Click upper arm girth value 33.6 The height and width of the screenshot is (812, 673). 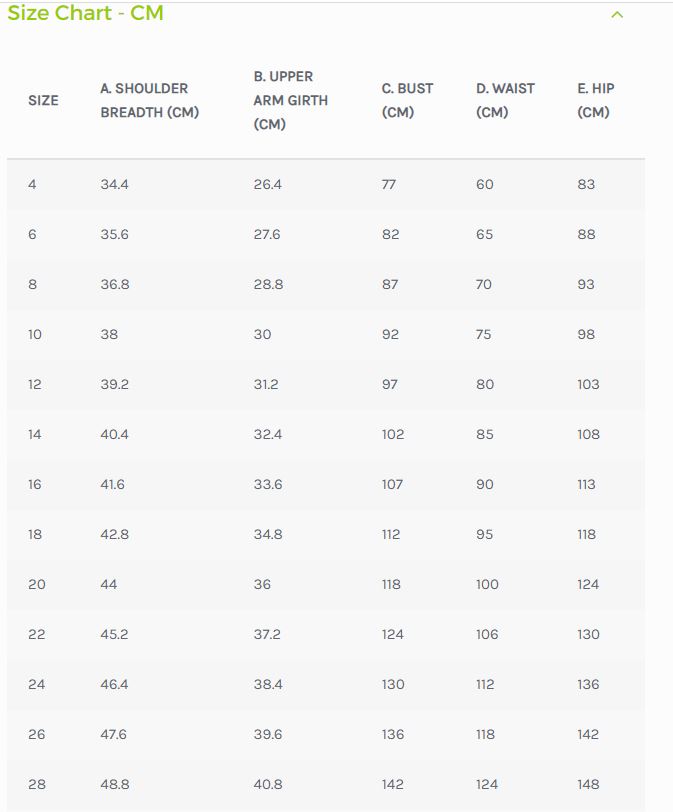pos(268,484)
